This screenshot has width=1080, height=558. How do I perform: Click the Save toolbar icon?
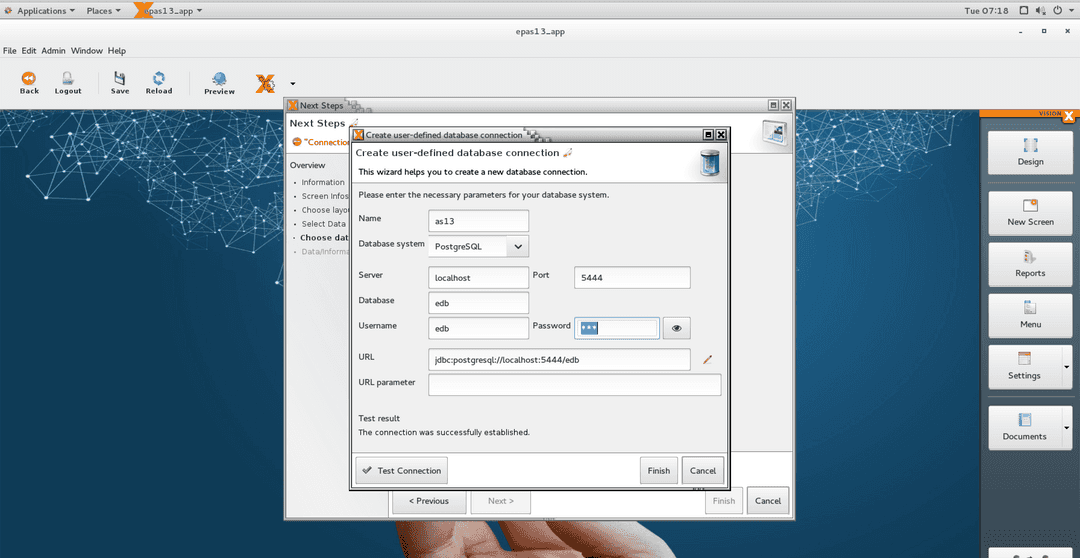click(x=120, y=82)
